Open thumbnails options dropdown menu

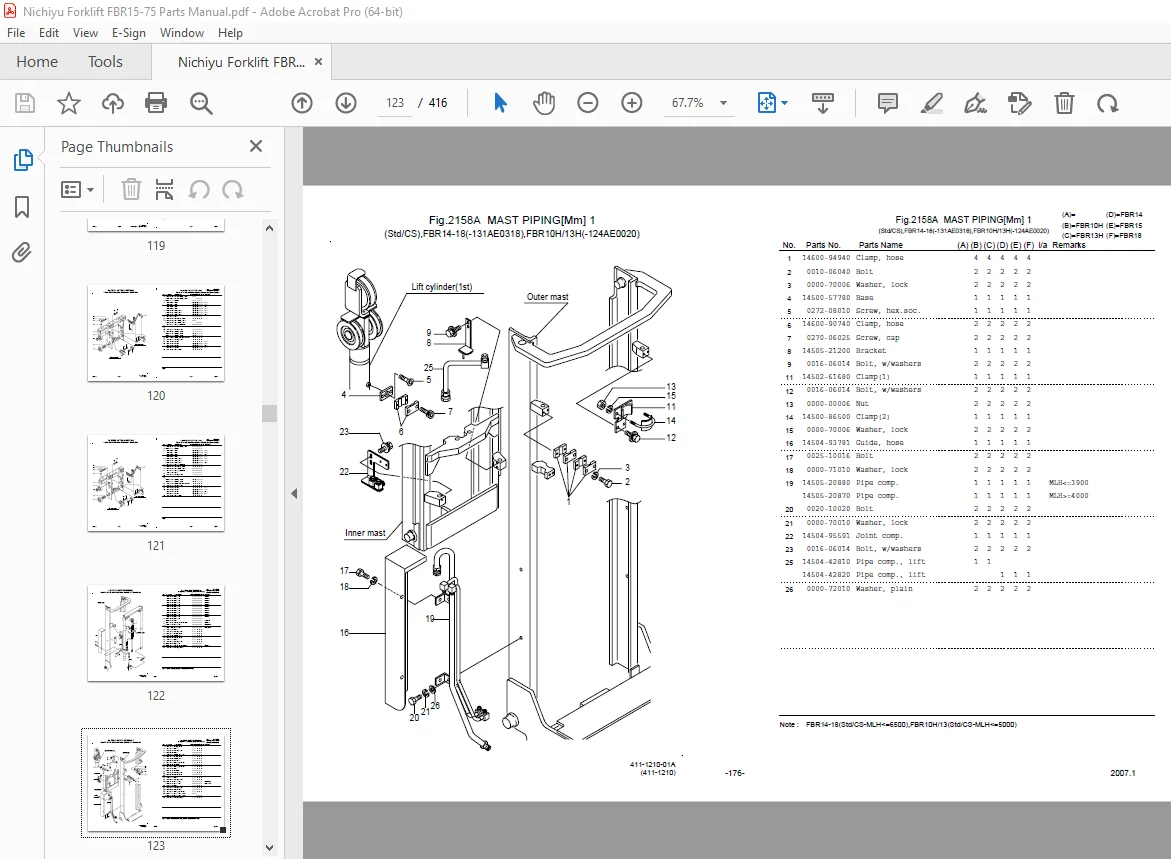click(x=77, y=190)
